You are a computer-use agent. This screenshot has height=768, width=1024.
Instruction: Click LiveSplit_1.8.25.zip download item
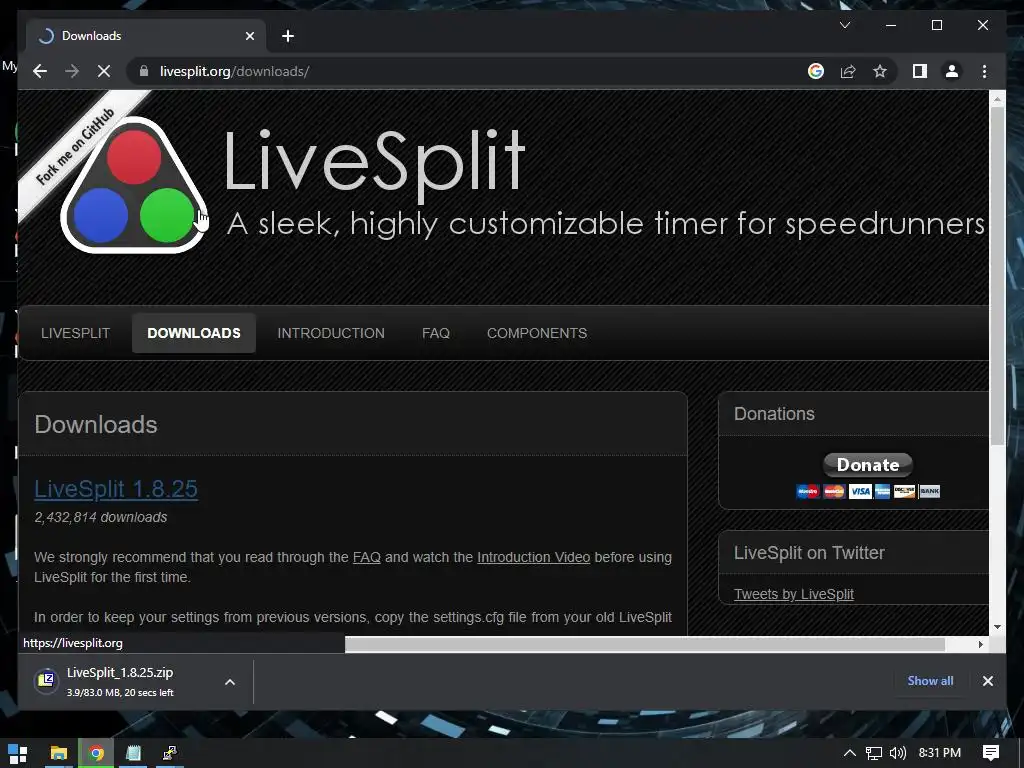tap(121, 681)
